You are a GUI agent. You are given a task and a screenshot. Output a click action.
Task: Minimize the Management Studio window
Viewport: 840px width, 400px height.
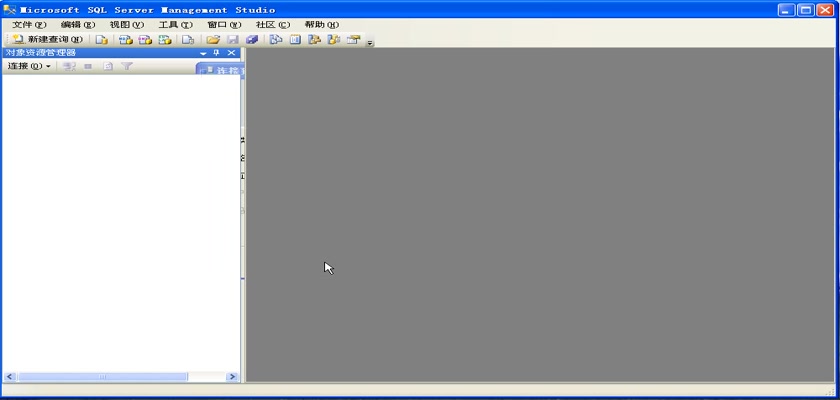[x=787, y=10]
